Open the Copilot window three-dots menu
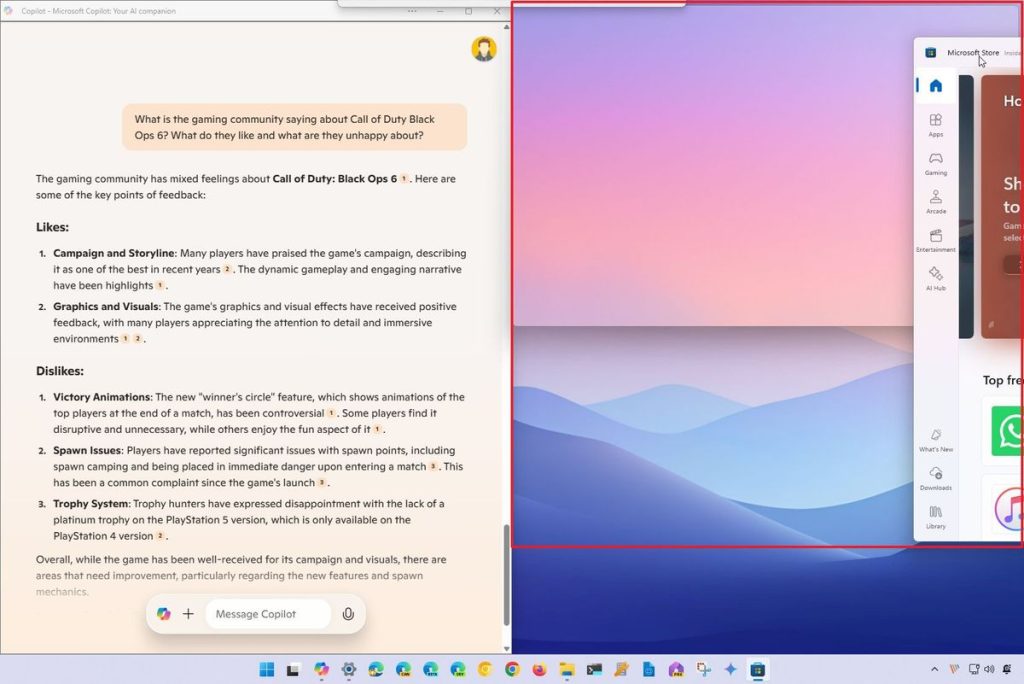This screenshot has width=1024, height=684. click(412, 10)
